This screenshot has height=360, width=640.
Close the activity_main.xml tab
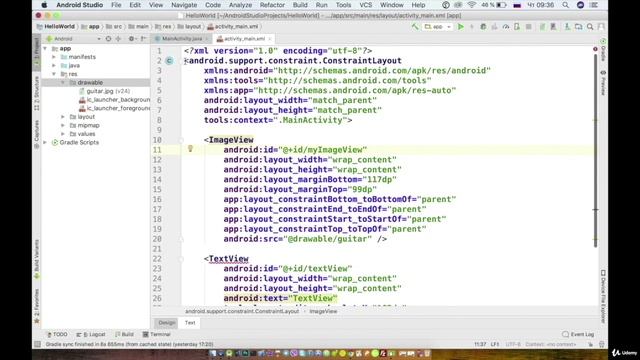270,39
